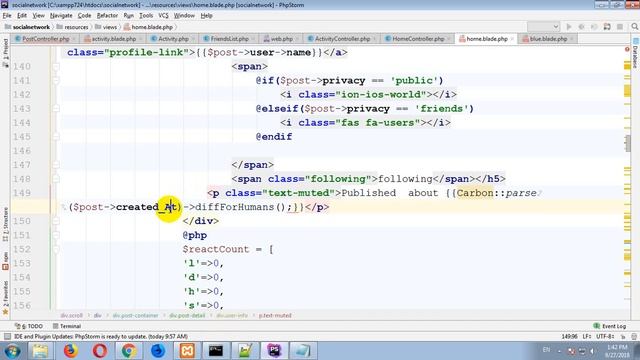Switch to activity.blade.php tab
Viewport: 640px width, 360px height.
pyautogui.click(x=113, y=39)
